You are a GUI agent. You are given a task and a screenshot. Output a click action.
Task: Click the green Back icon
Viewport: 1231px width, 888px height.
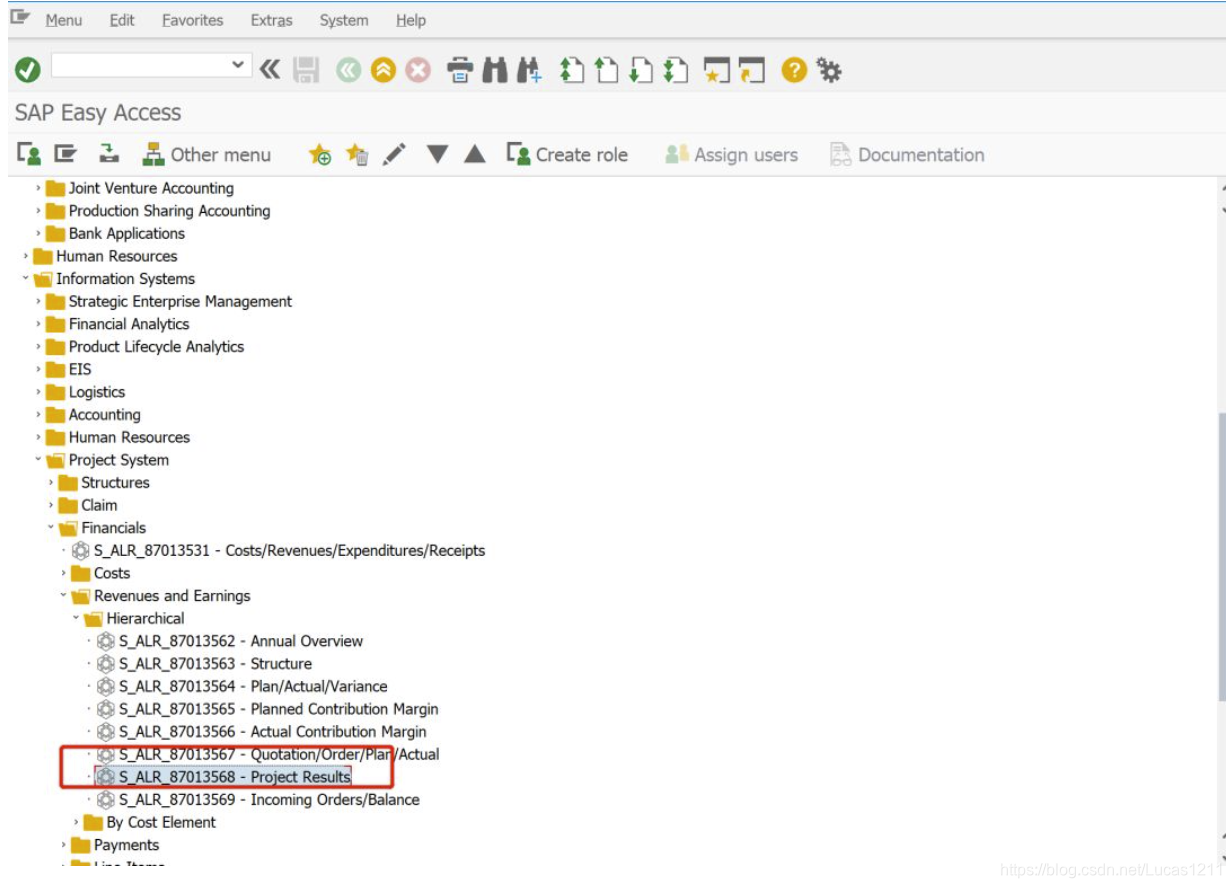click(348, 70)
